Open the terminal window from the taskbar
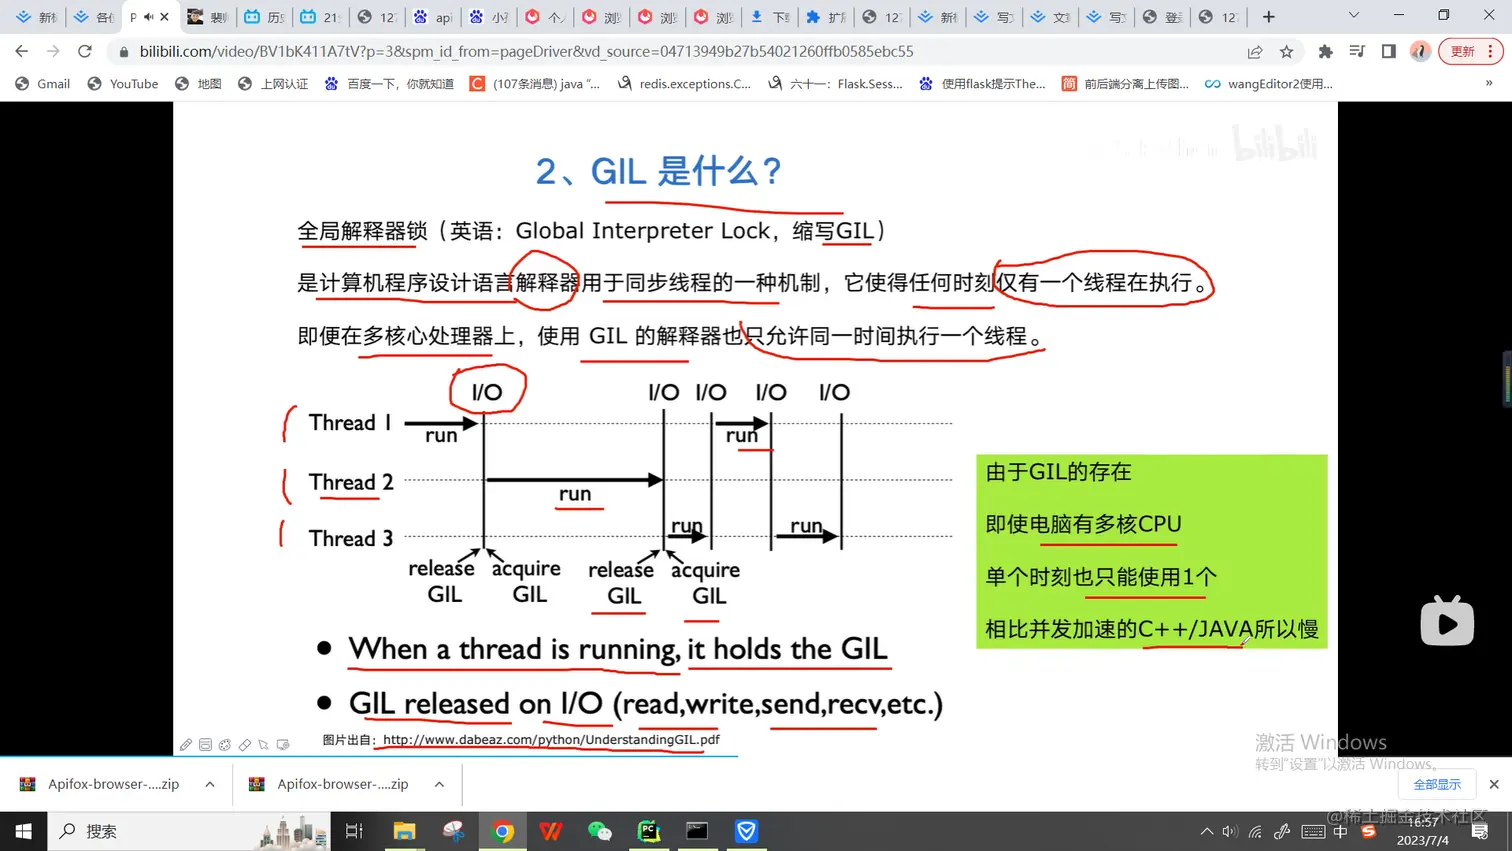The image size is (1512, 851). 697,831
